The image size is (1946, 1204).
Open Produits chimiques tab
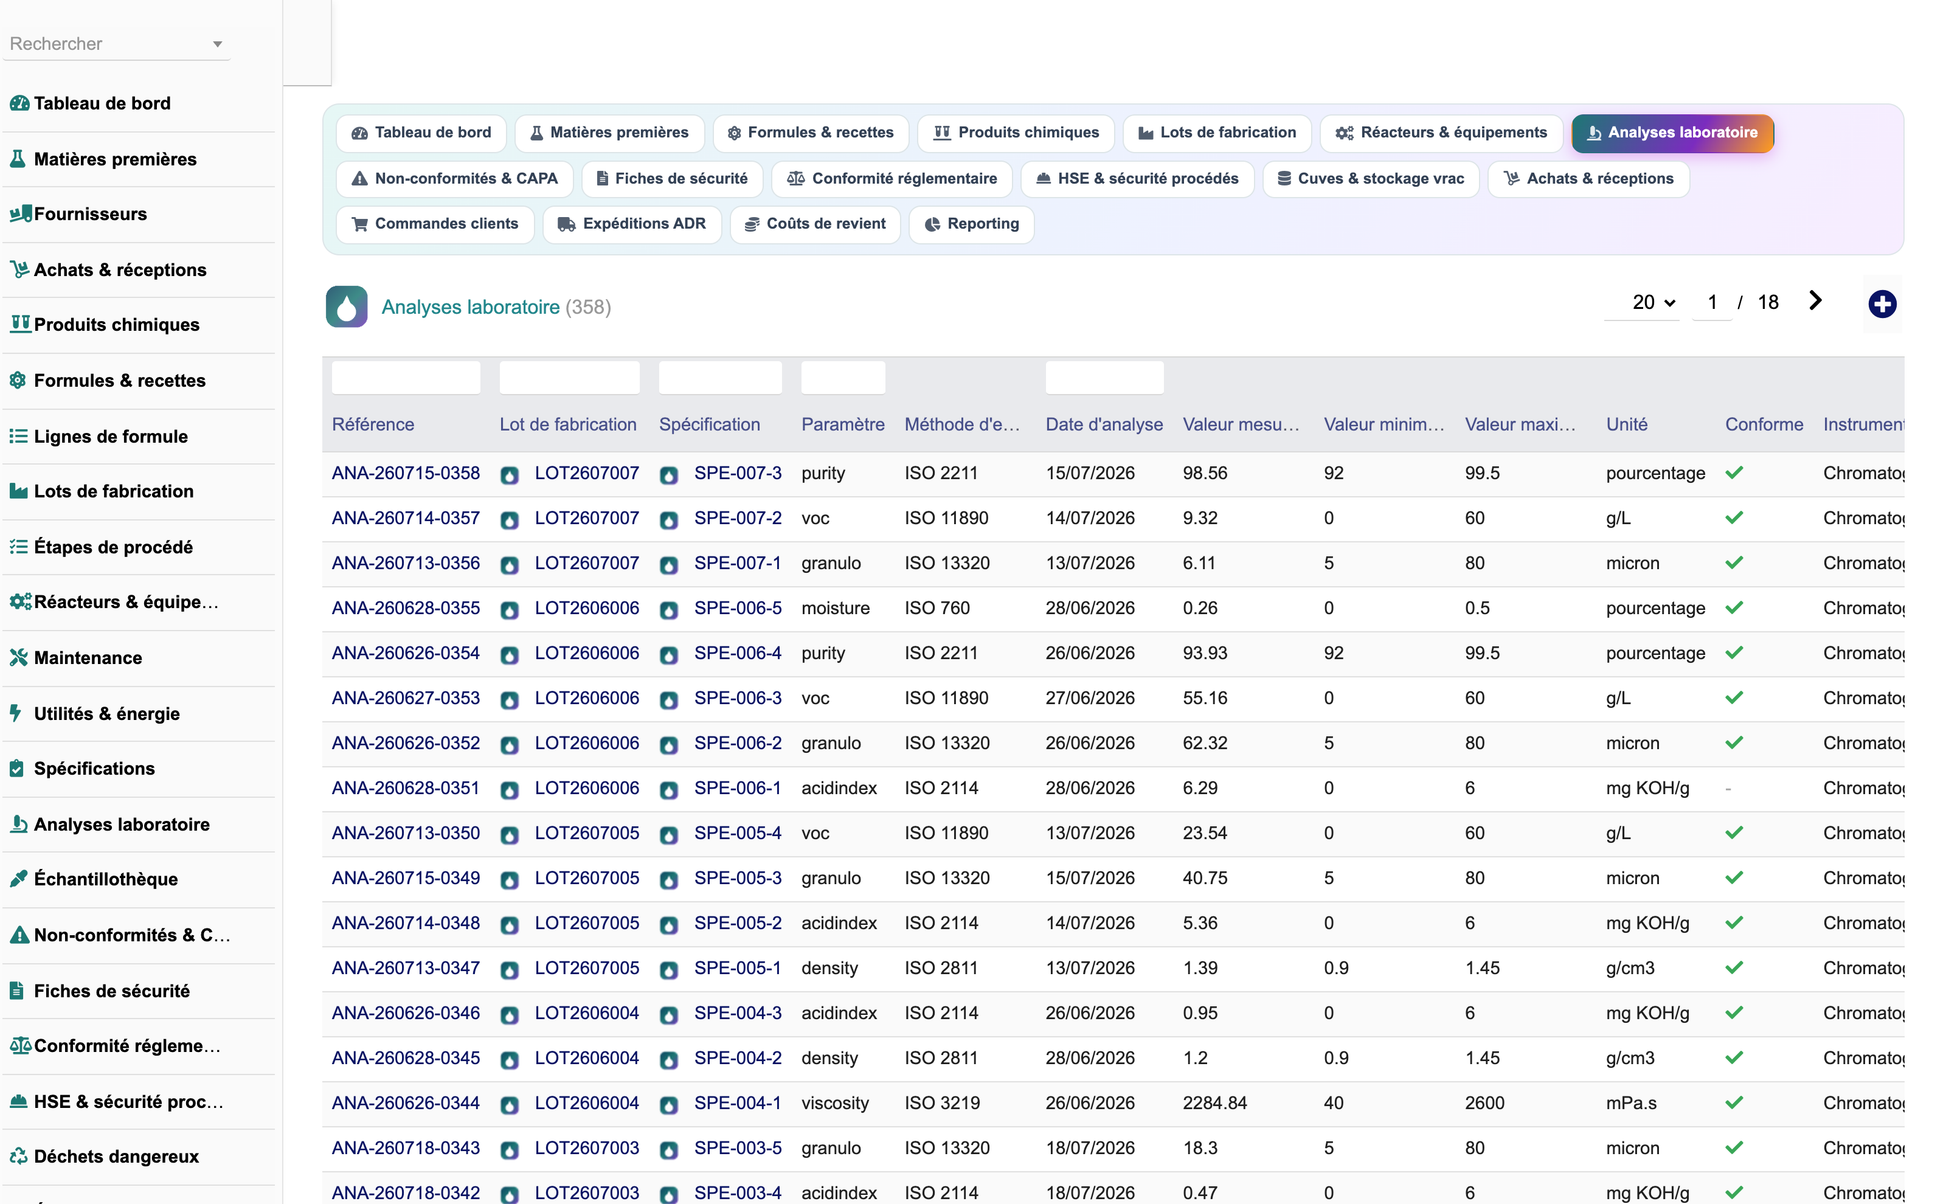1016,133
